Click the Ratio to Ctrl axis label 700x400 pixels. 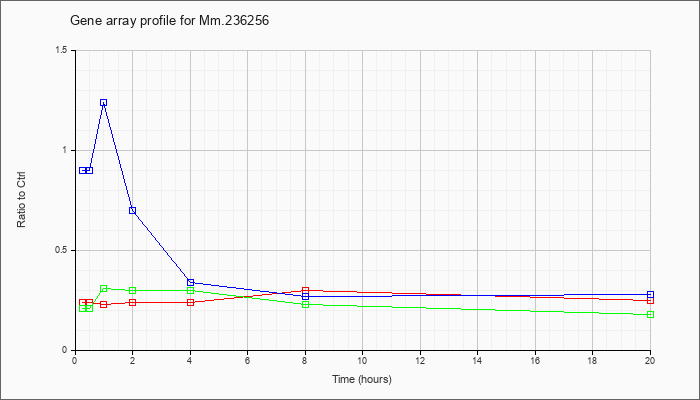click(21, 199)
